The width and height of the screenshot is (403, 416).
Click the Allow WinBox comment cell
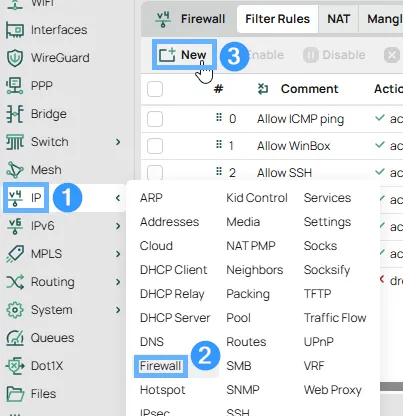293,146
